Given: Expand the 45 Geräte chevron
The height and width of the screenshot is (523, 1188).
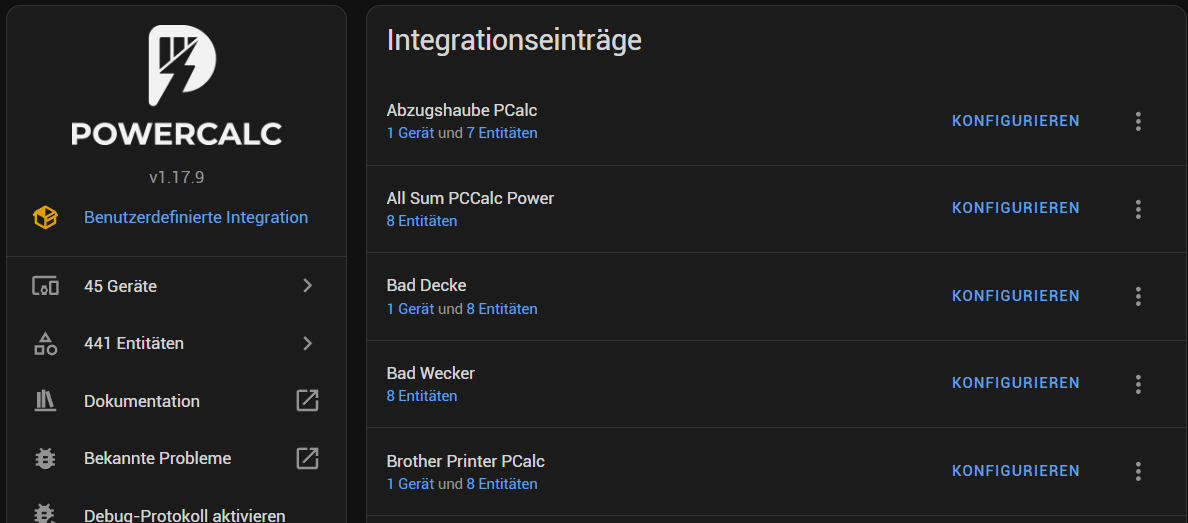Looking at the screenshot, I should pos(308,286).
